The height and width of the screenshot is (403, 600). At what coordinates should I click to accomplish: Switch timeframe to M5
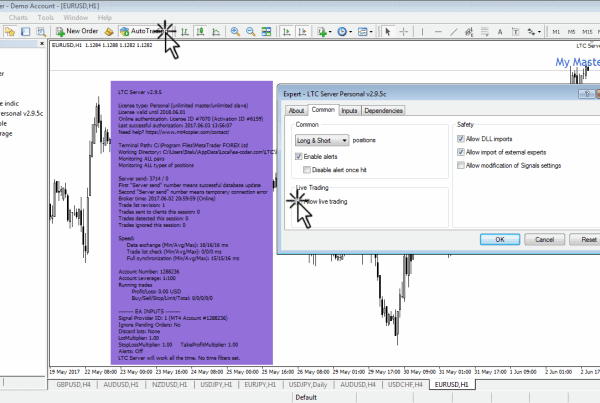(x=571, y=32)
